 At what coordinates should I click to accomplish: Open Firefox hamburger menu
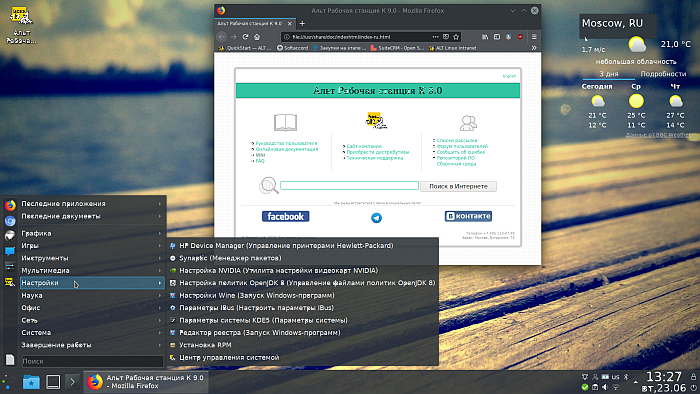coord(534,37)
